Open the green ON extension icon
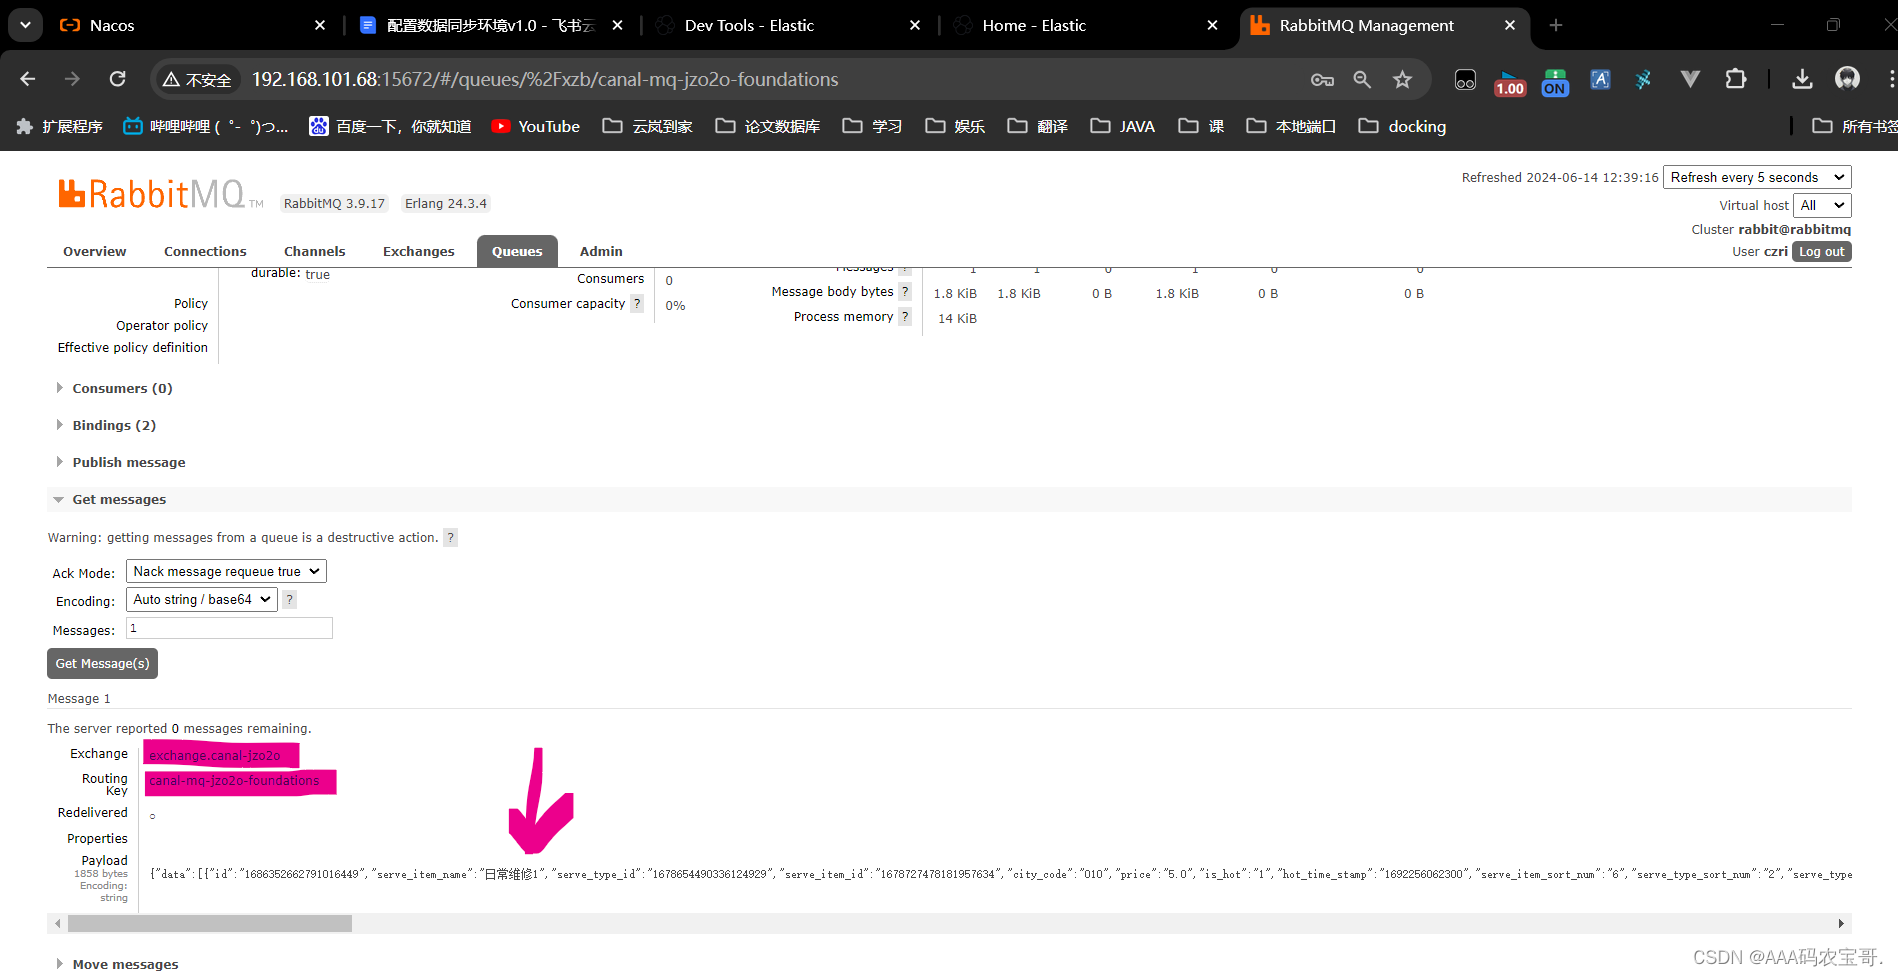1898x976 pixels. pos(1555,81)
